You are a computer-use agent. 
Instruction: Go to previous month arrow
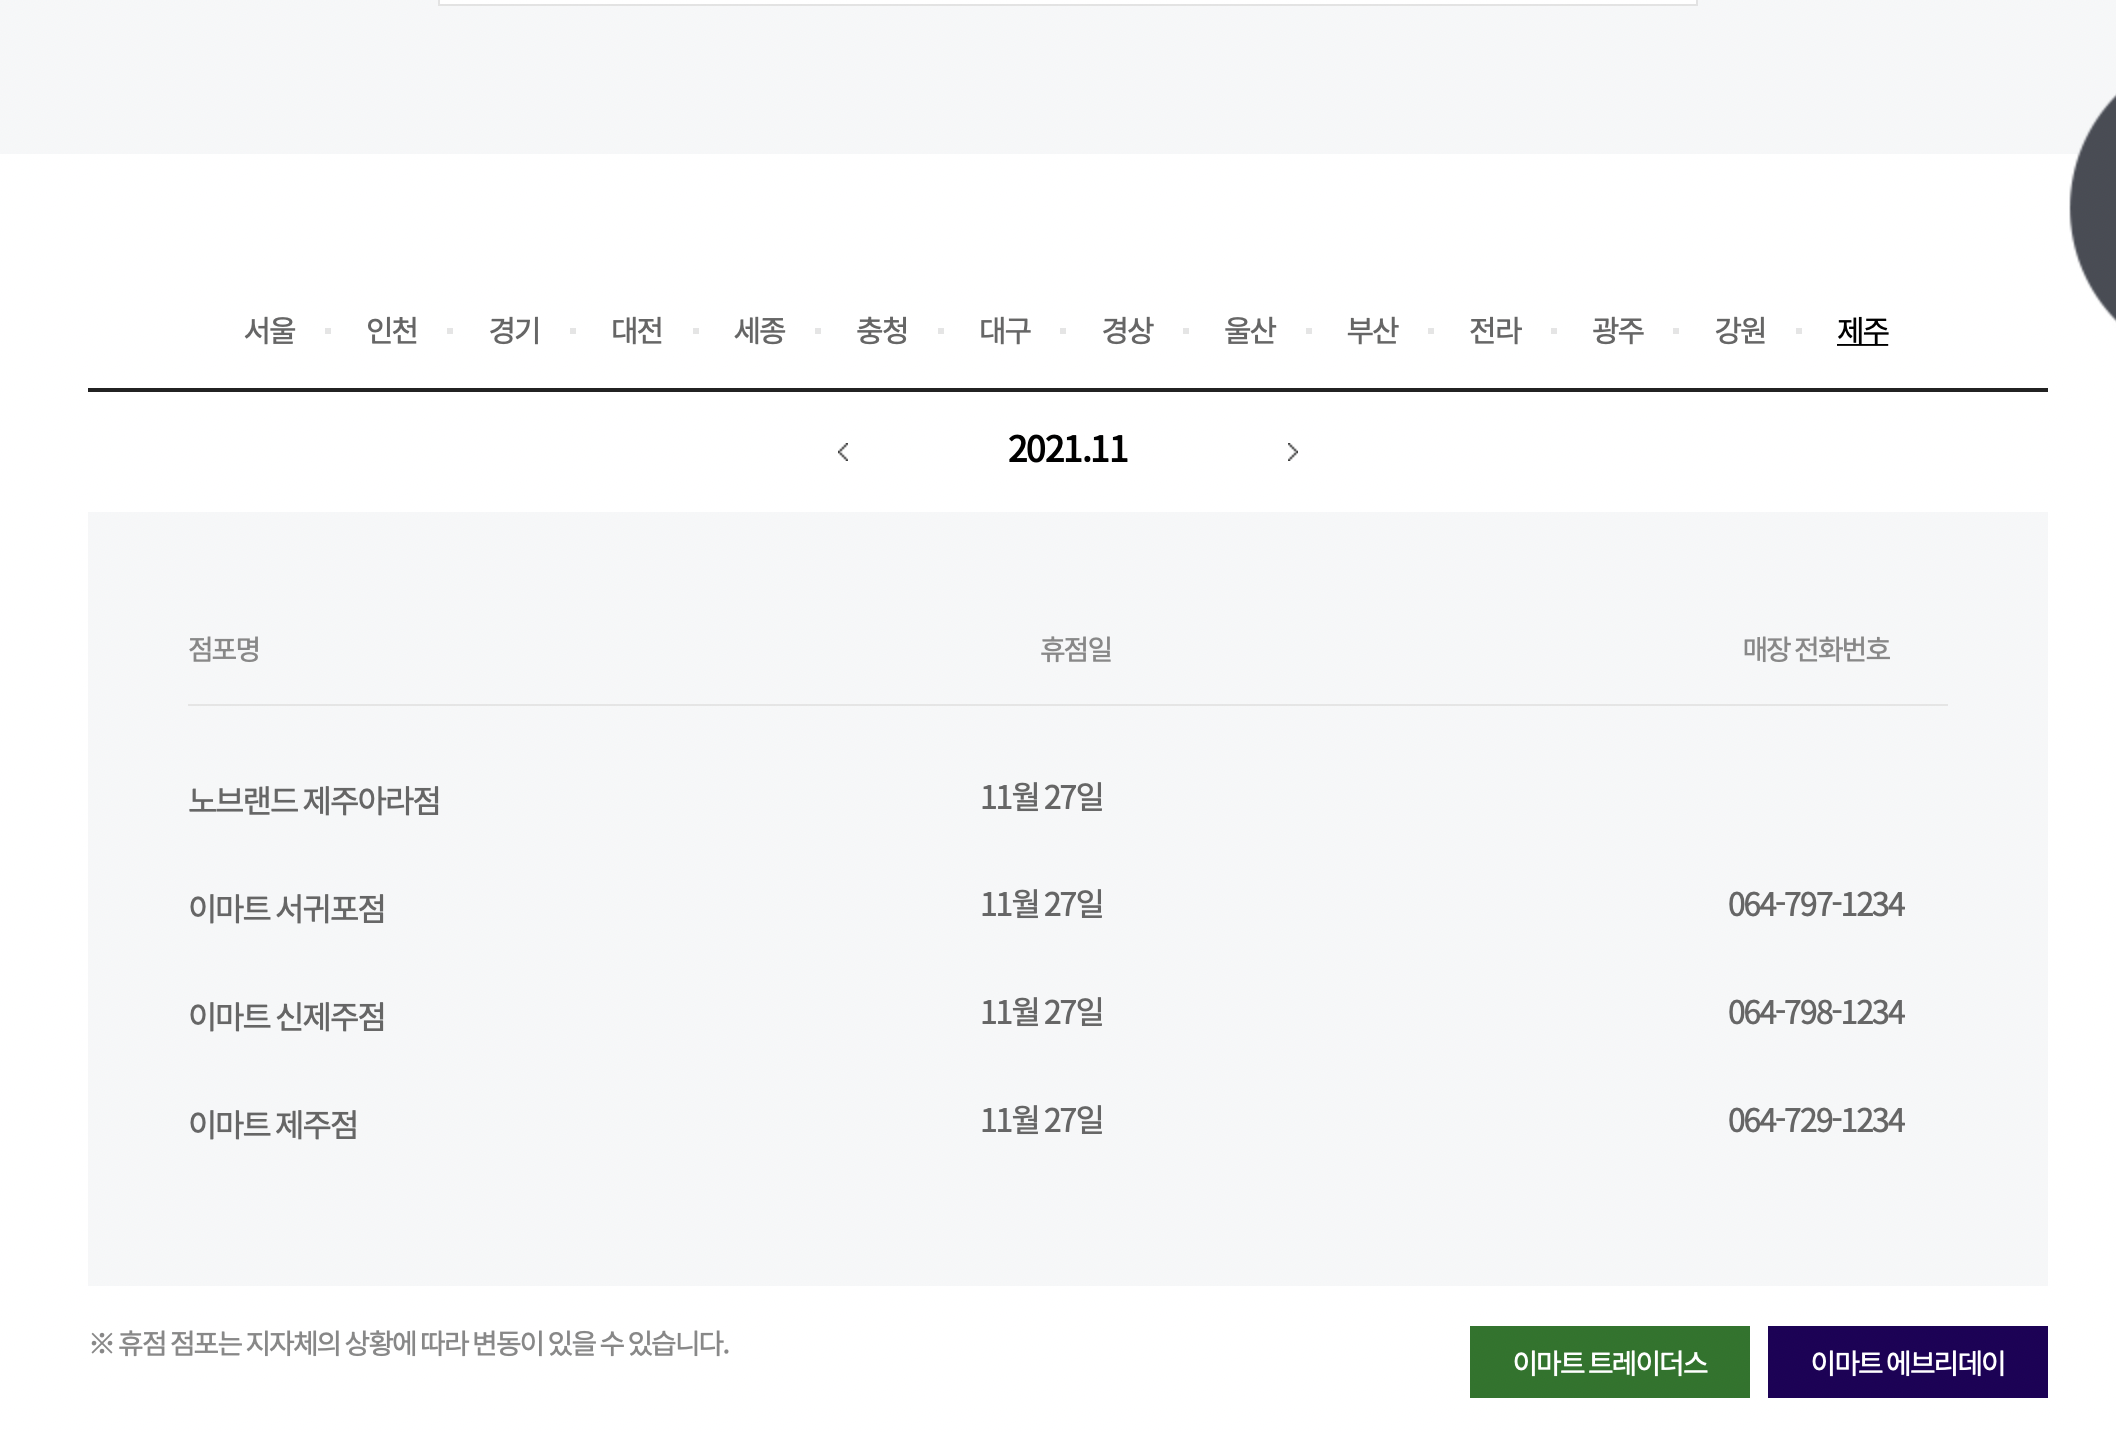point(843,452)
